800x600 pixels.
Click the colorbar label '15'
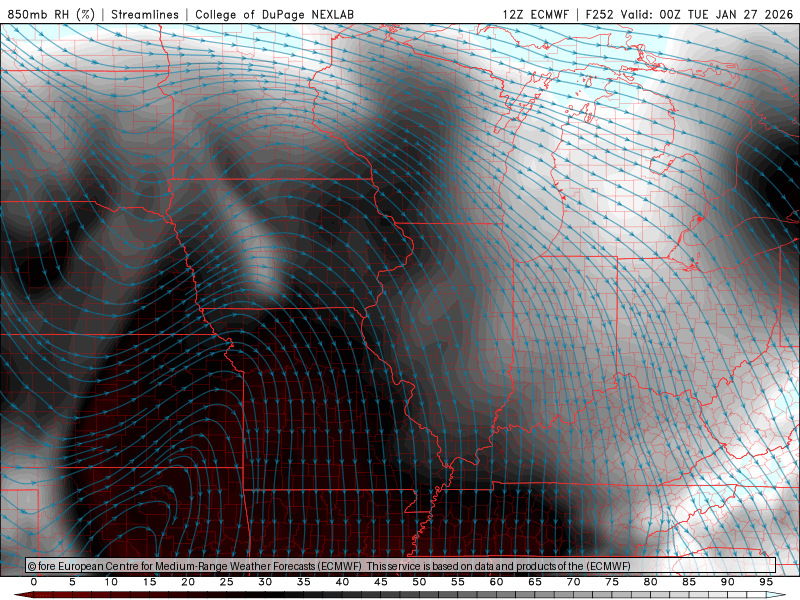149,582
